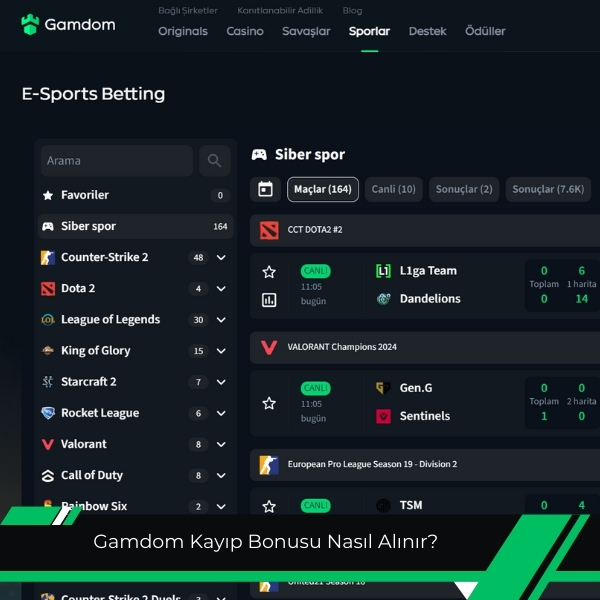Toggle favorite star on TSM match

[269, 507]
